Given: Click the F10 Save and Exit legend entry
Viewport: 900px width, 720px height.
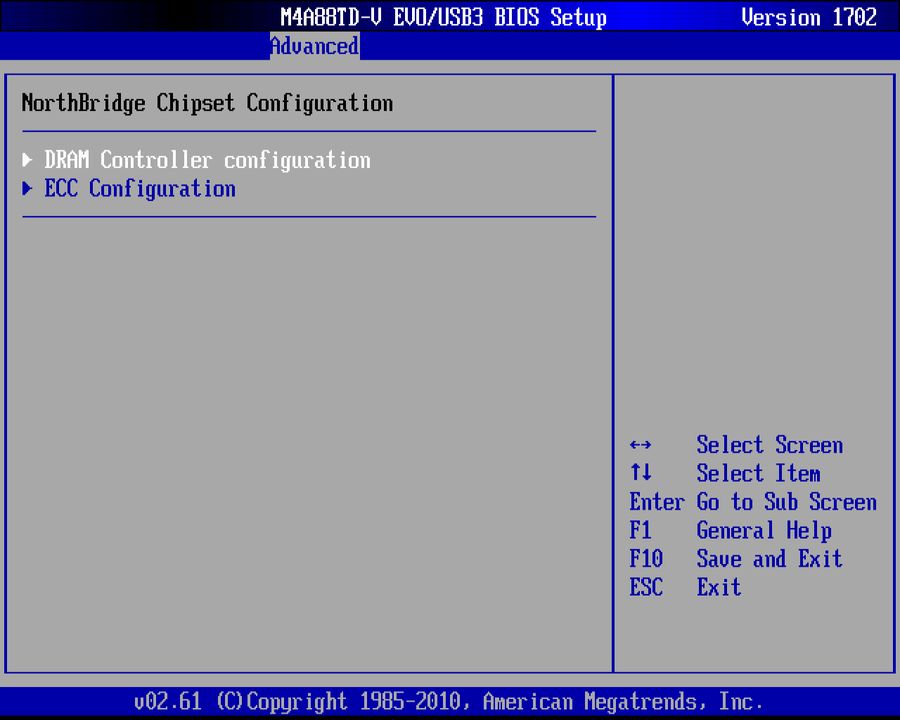Looking at the screenshot, I should click(735, 559).
